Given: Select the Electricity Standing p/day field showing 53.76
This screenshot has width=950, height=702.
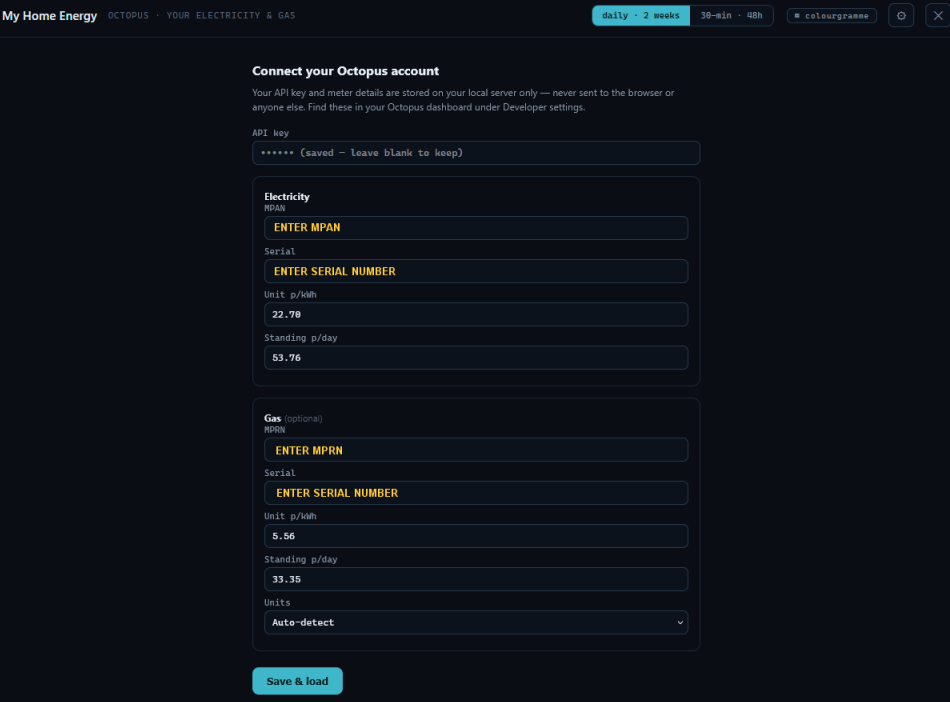Looking at the screenshot, I should (x=476, y=357).
